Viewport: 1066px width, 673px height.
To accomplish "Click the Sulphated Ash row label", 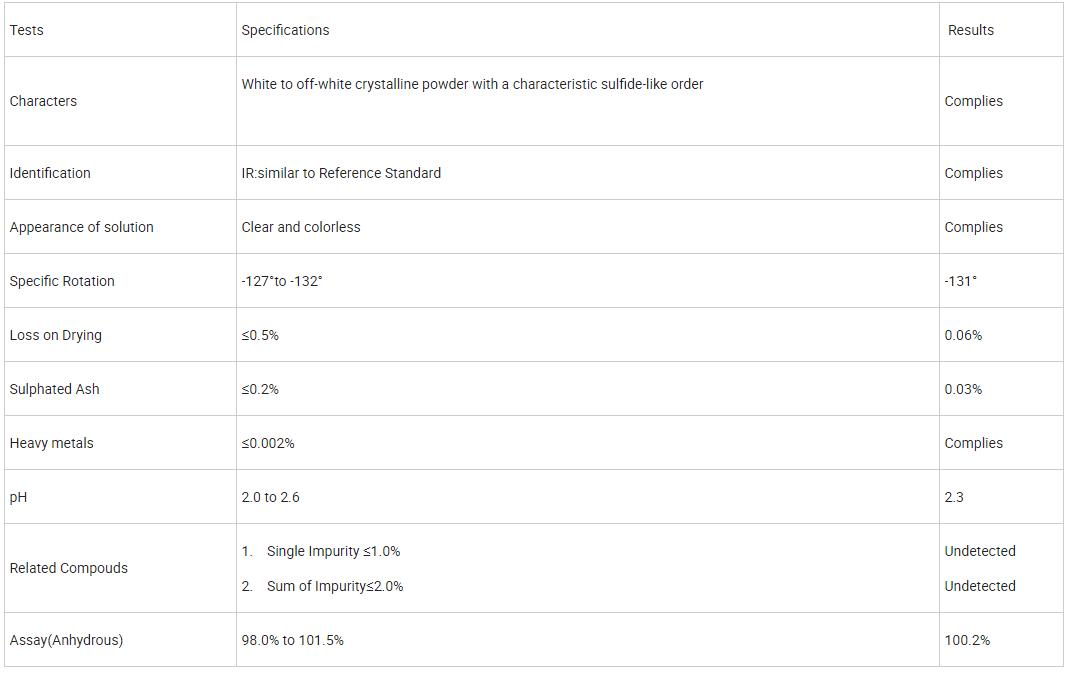I will tap(55, 389).
